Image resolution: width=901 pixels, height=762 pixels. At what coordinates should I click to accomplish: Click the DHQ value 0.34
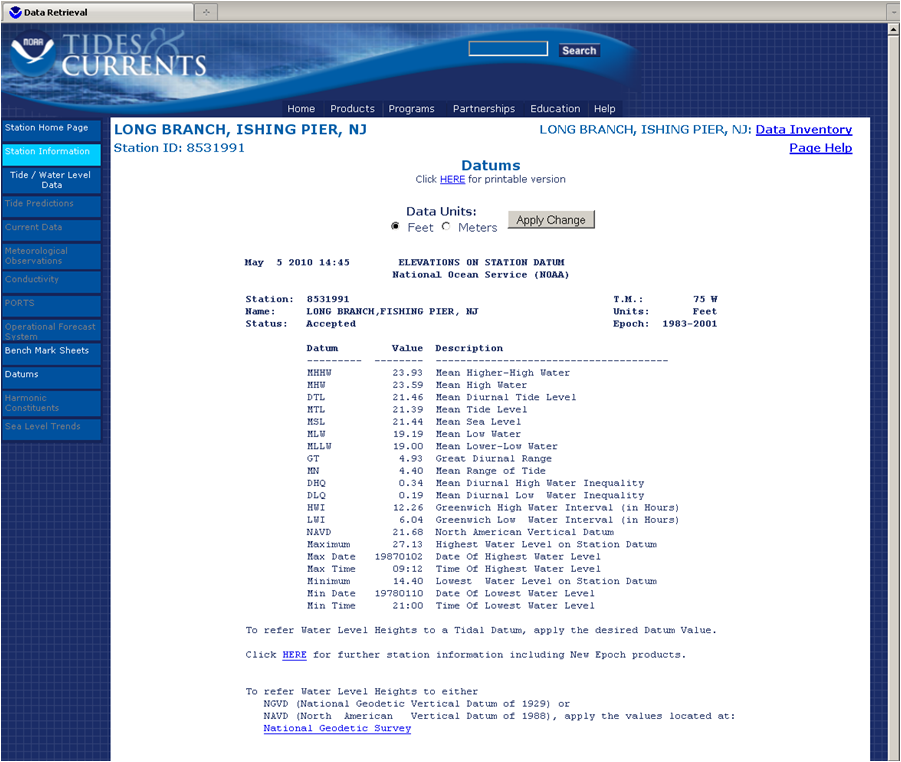point(411,483)
